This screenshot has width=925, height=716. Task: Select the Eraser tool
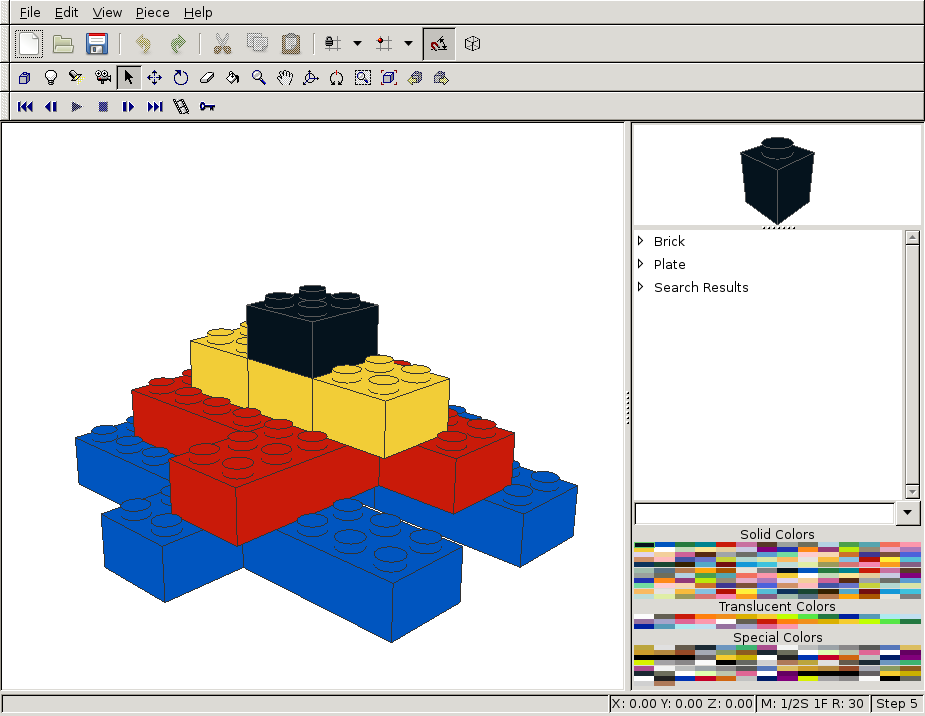point(207,78)
